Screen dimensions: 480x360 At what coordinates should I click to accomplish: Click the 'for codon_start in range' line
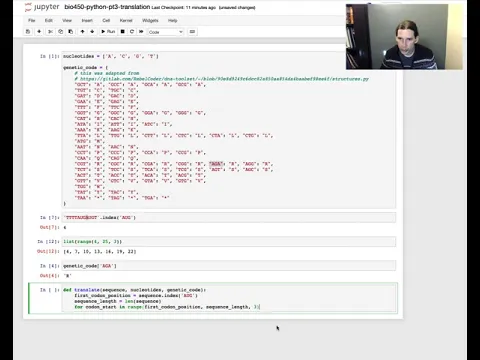(x=167, y=307)
